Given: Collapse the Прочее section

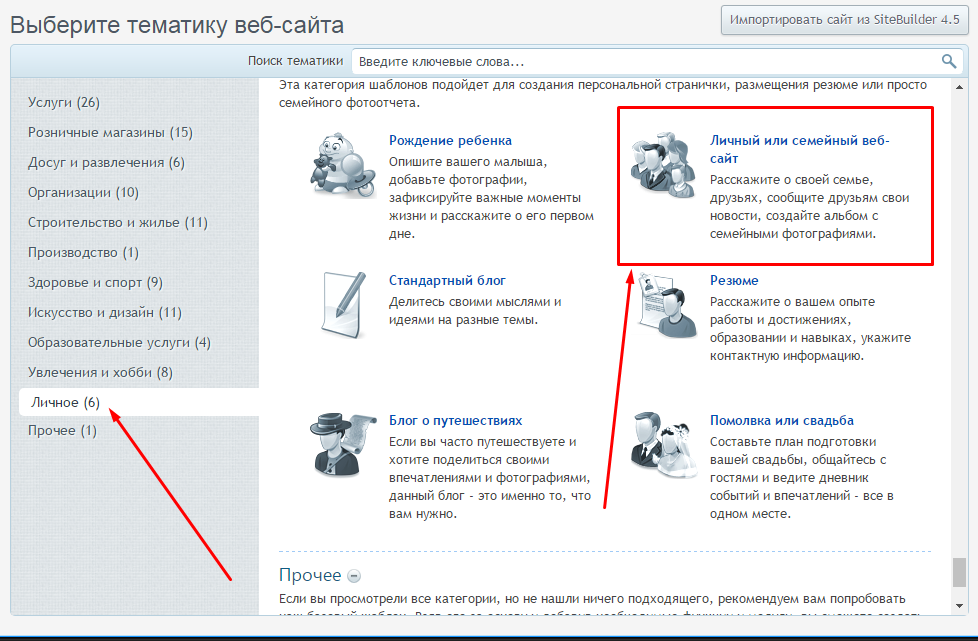Looking at the screenshot, I should click(x=354, y=576).
